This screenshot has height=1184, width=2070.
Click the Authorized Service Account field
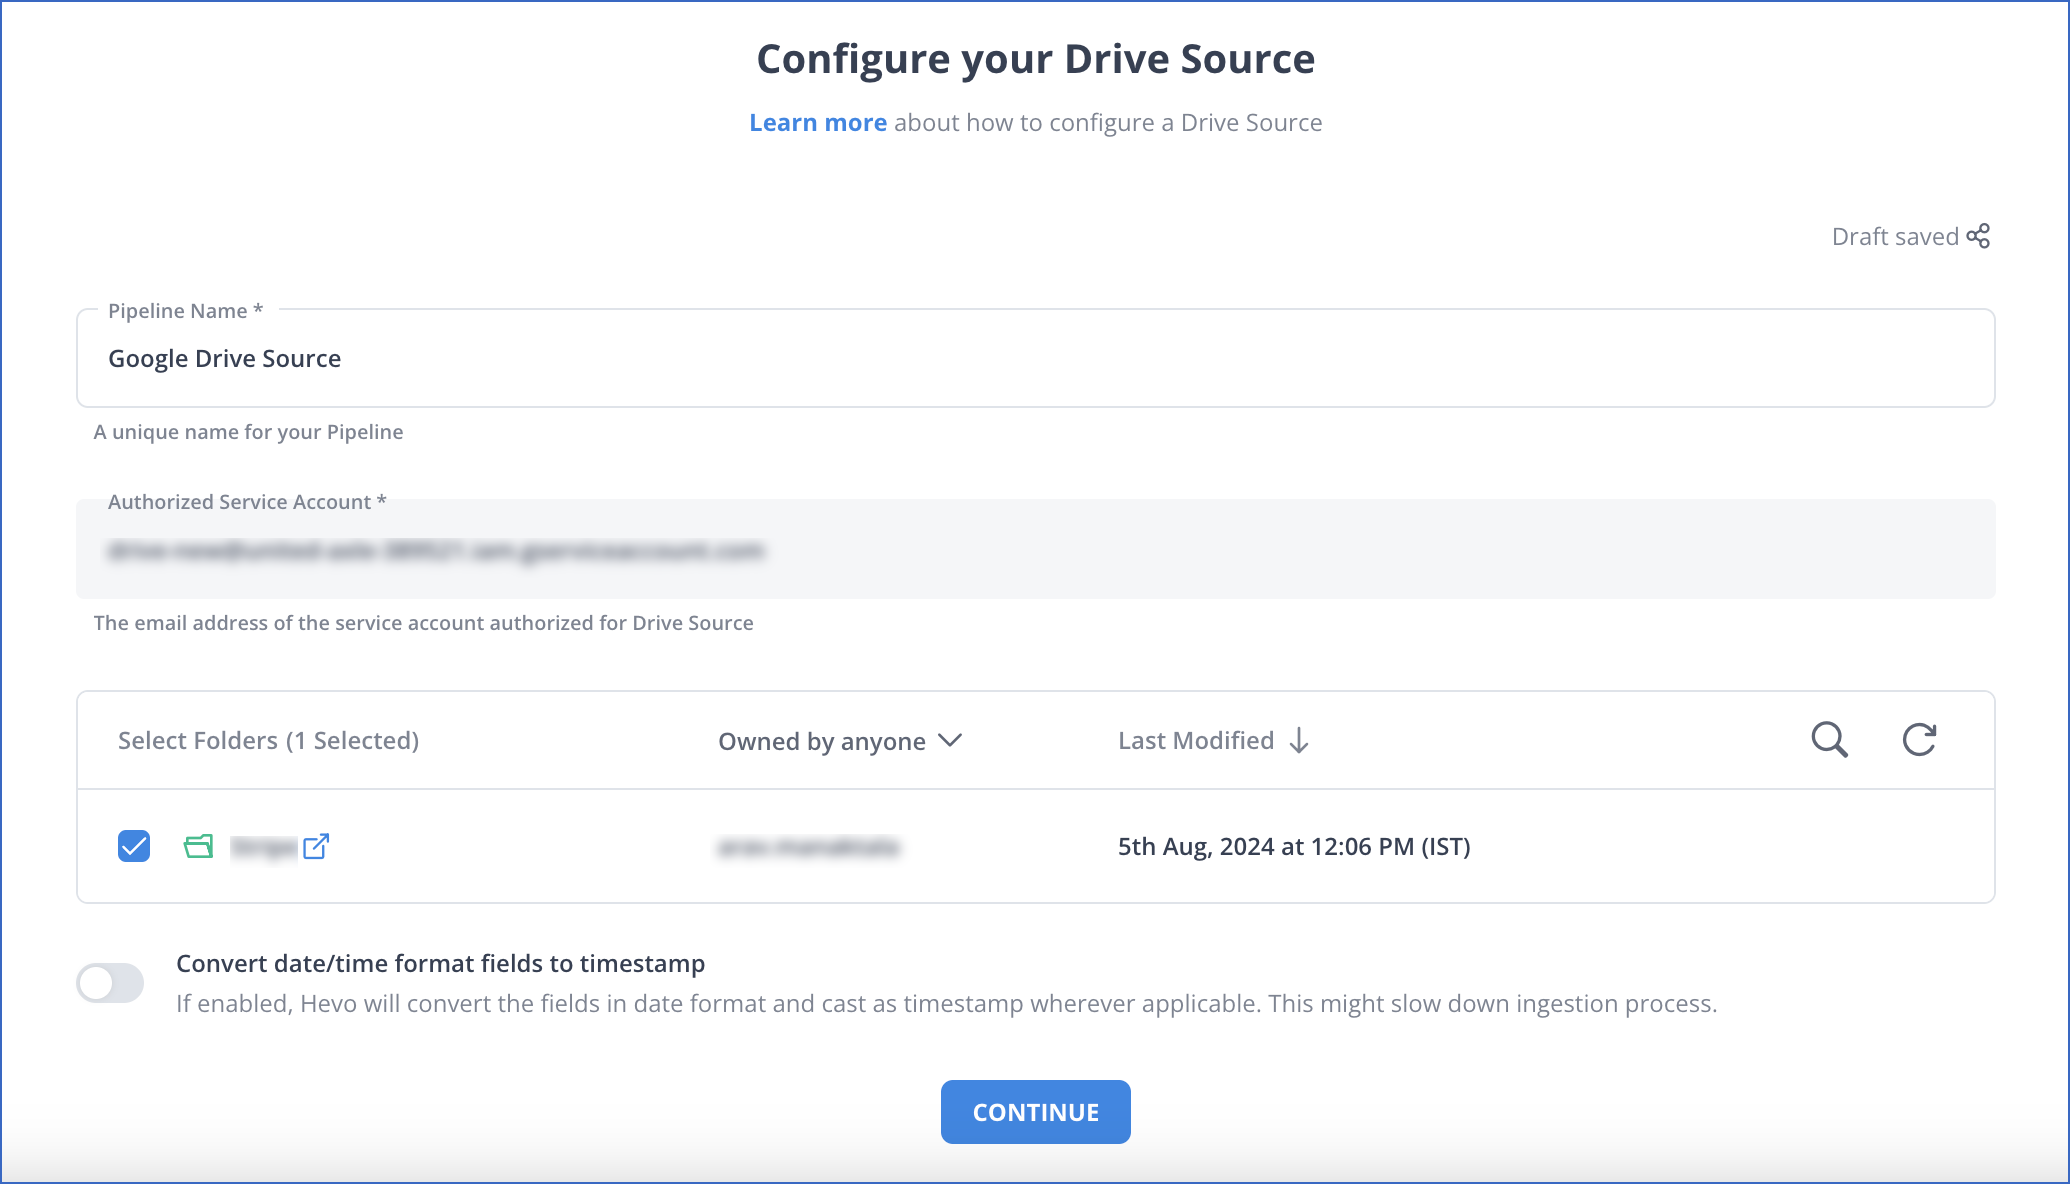(x=1036, y=549)
